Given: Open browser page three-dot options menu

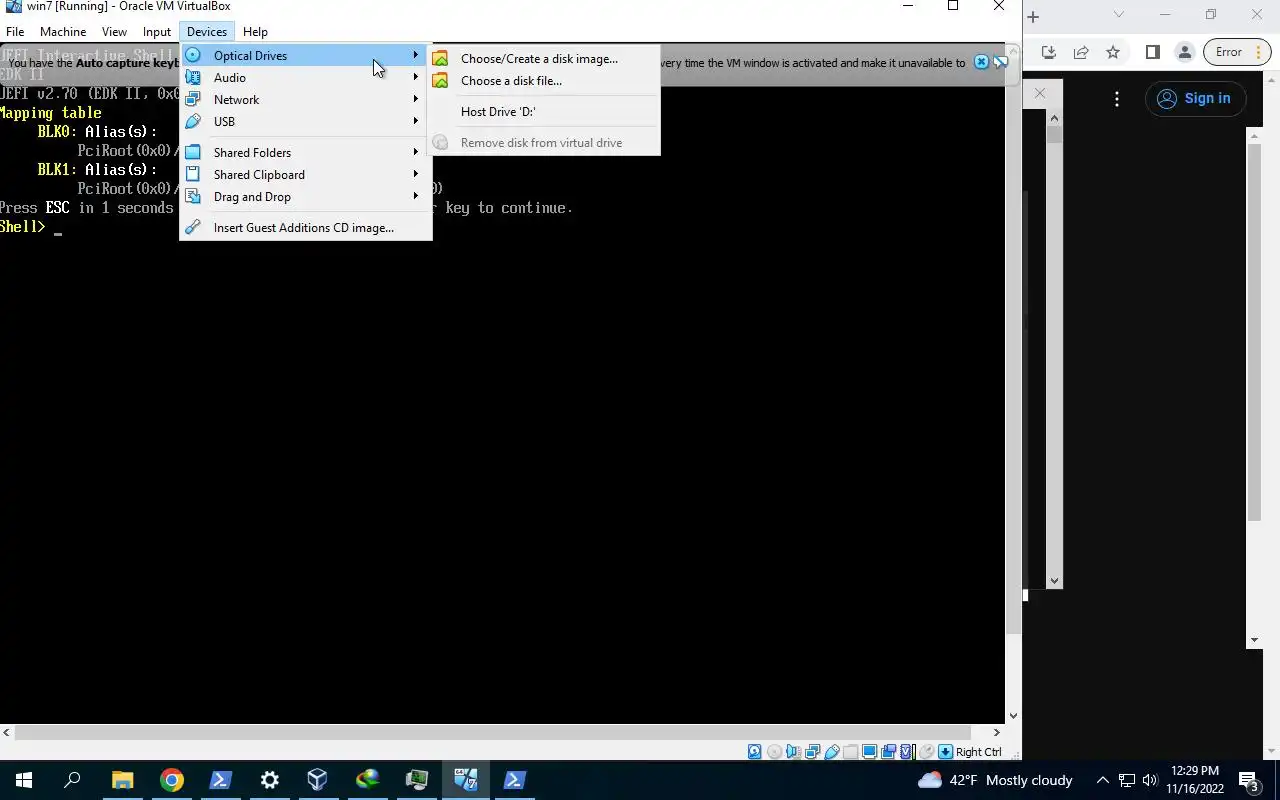Looking at the screenshot, I should [x=1117, y=98].
